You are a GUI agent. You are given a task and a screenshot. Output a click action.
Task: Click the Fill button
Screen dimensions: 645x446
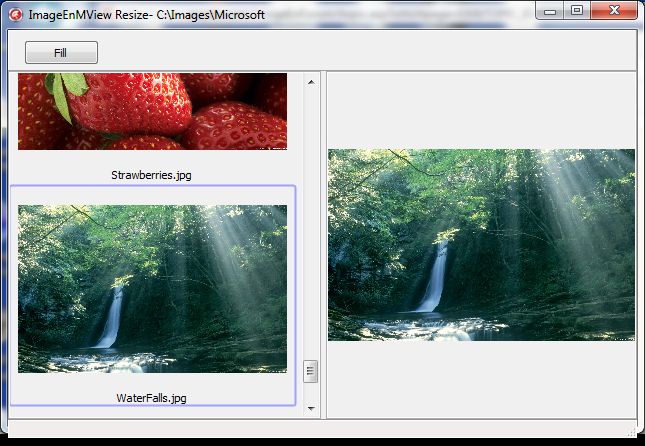coord(61,53)
